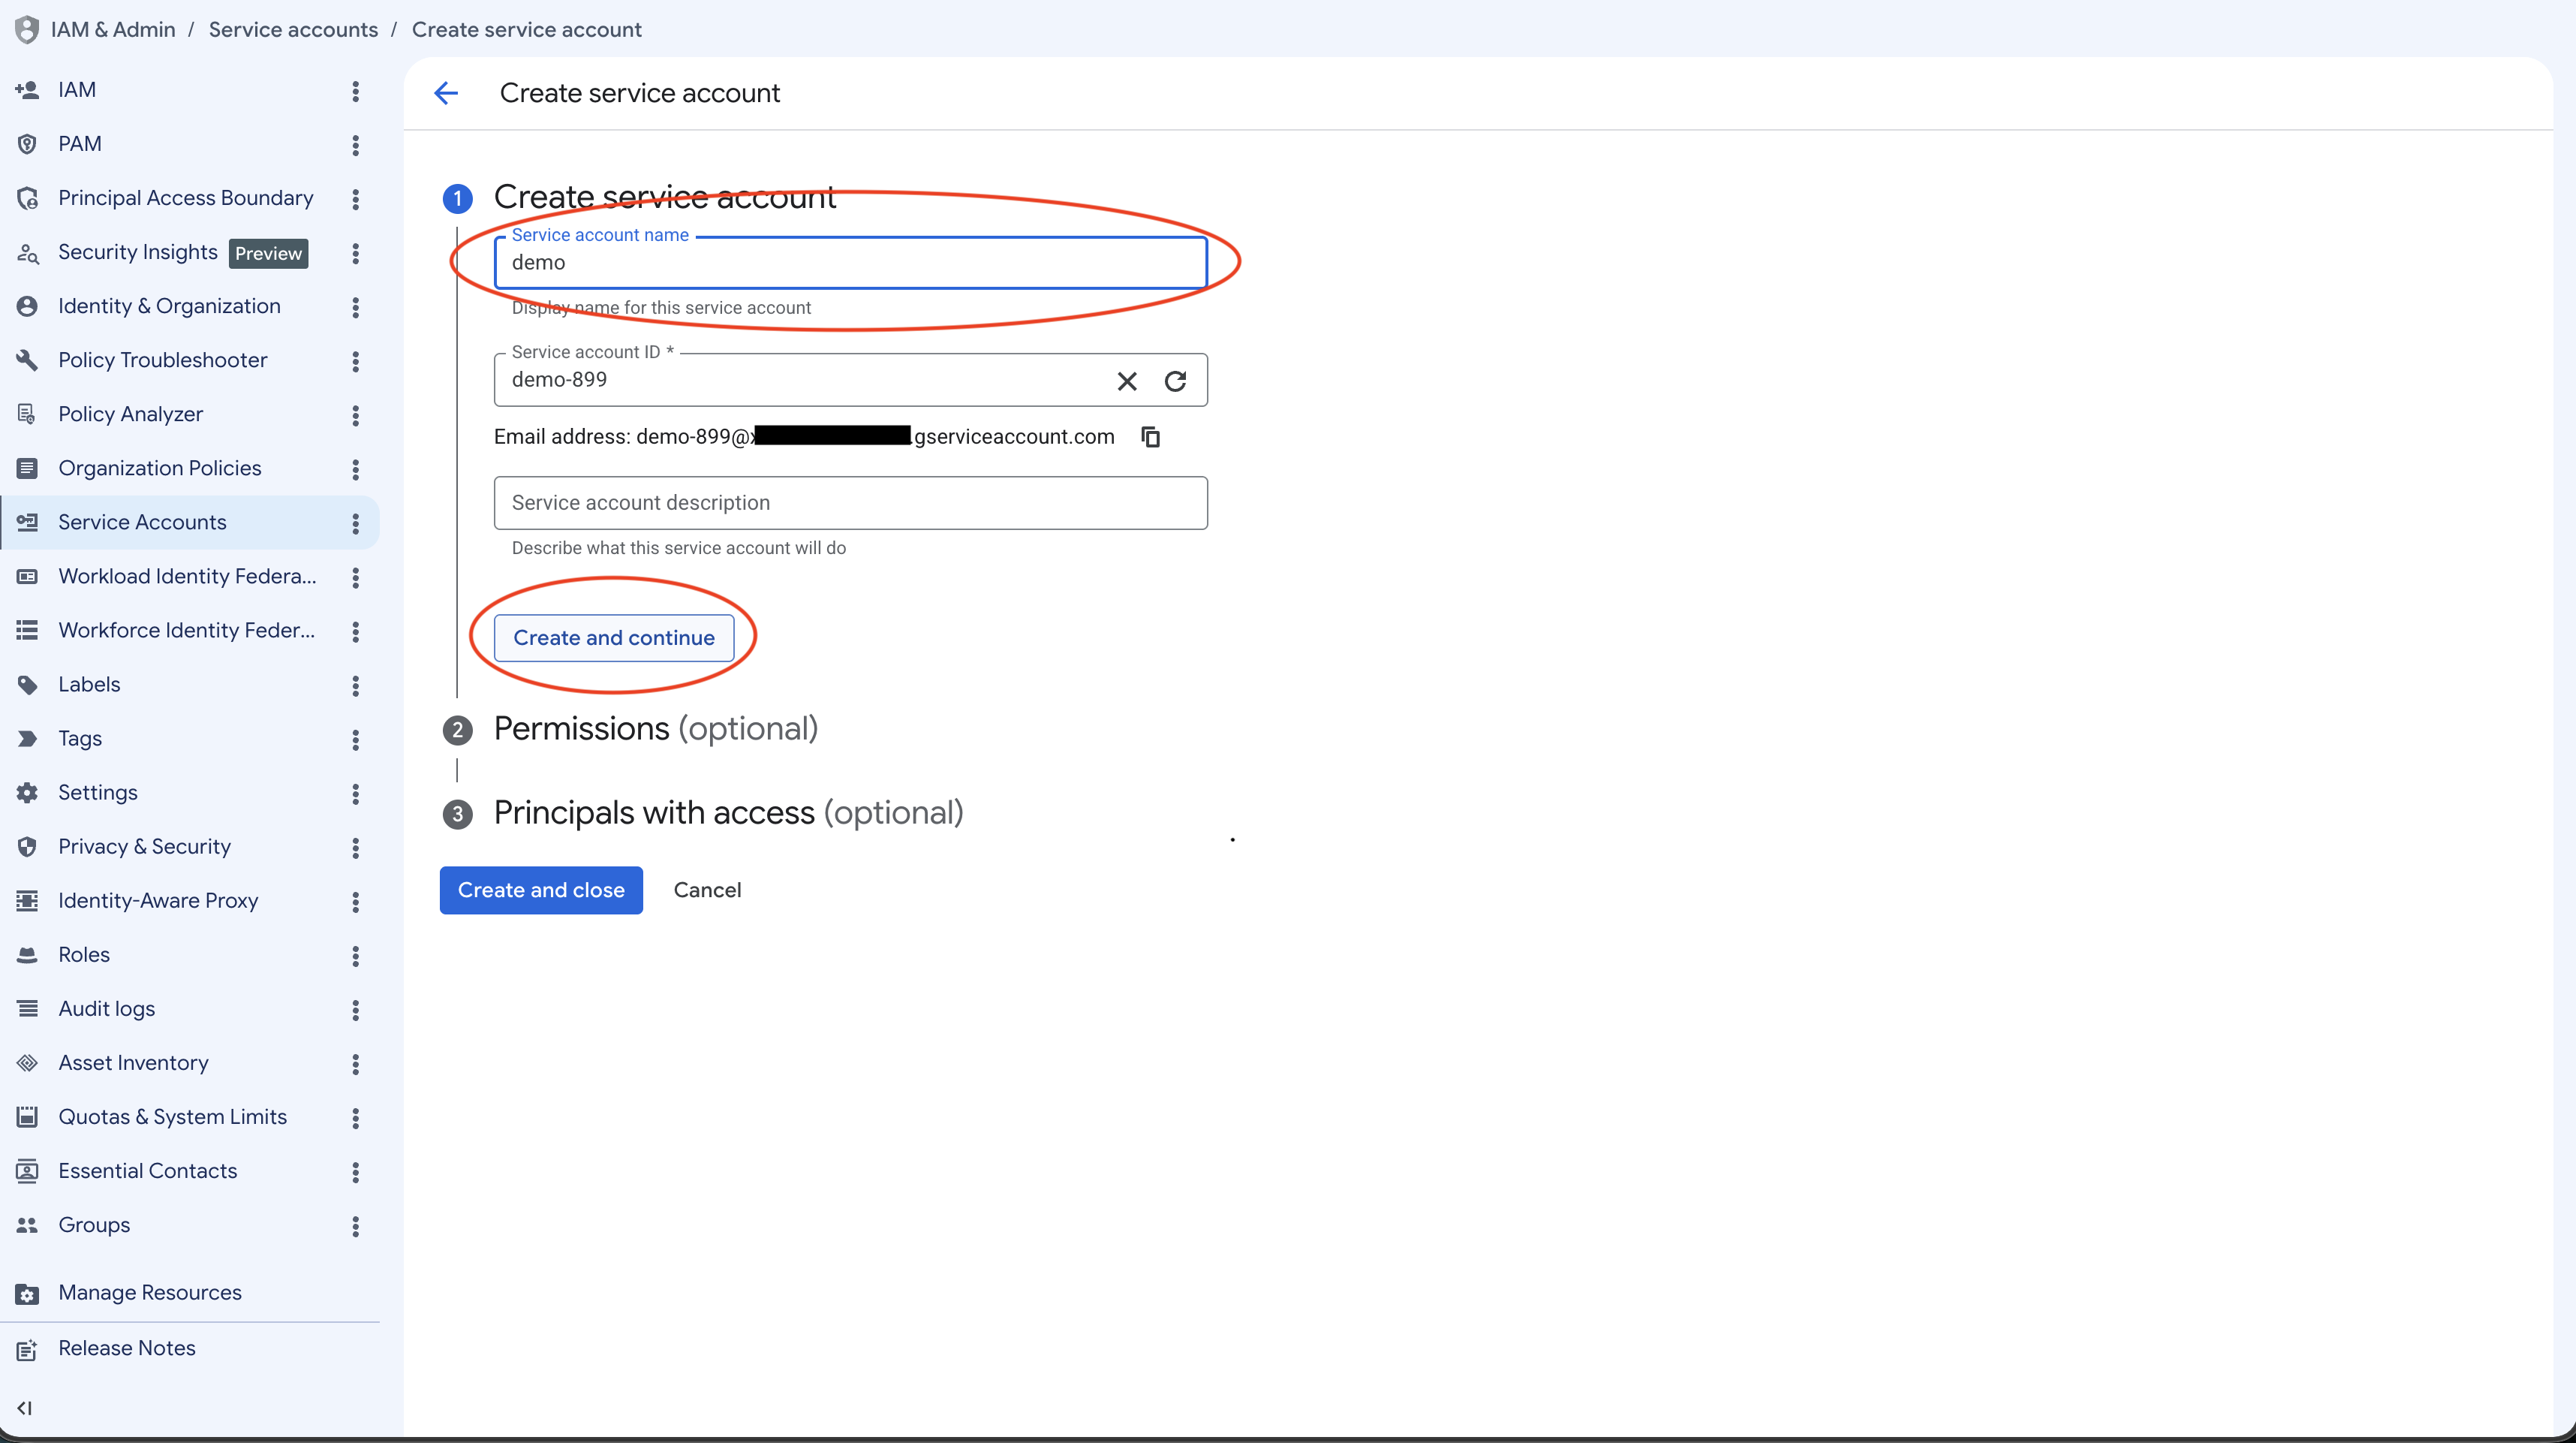The width and height of the screenshot is (2576, 1443).
Task: Collapse the sidebar navigation panel
Action: click(x=25, y=1408)
